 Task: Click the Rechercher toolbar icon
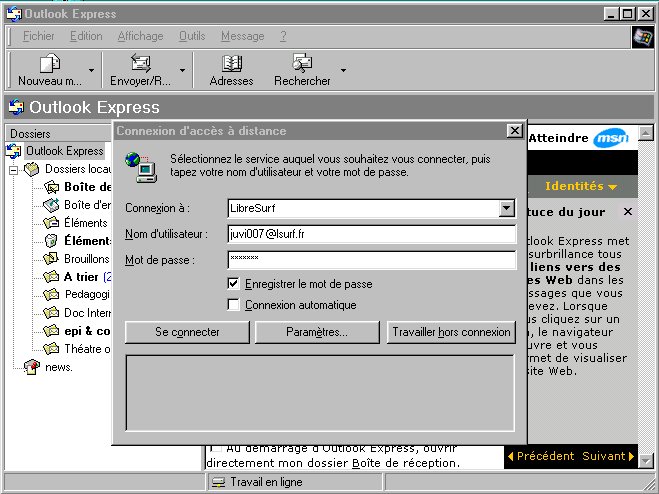pos(302,63)
